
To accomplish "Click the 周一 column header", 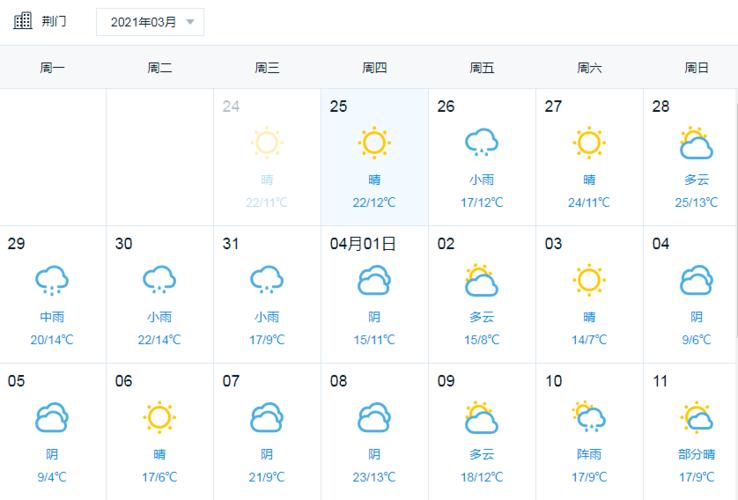I will point(52,68).
